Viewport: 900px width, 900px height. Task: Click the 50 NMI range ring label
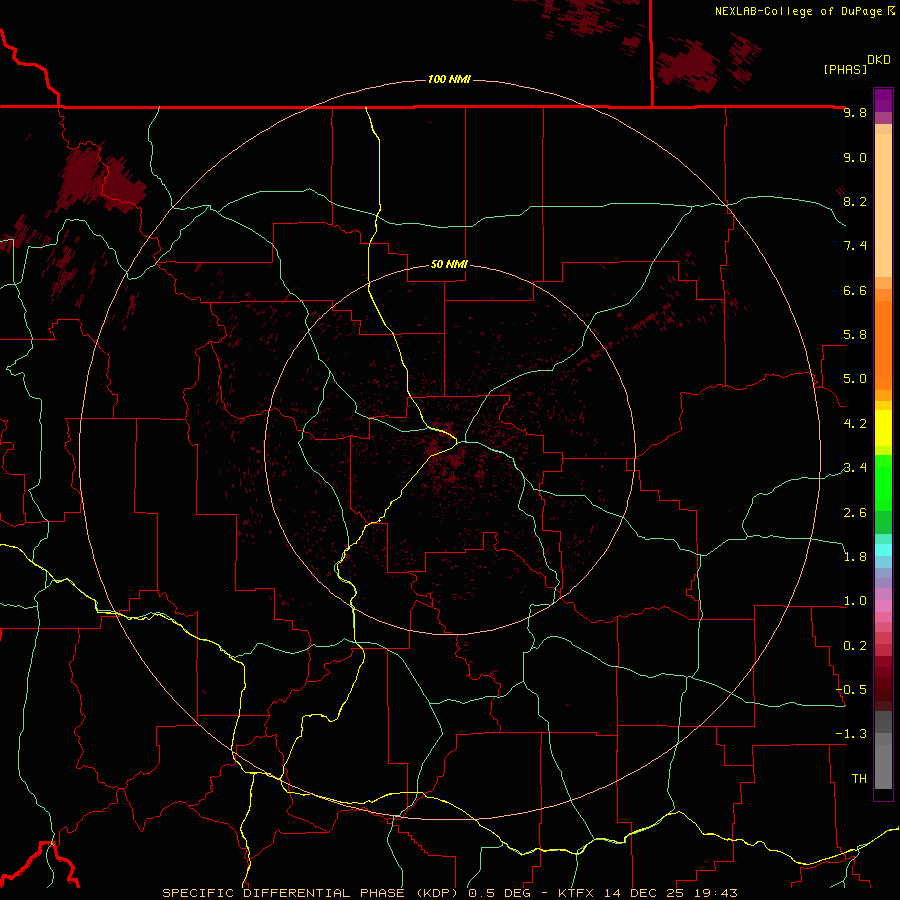point(449,264)
